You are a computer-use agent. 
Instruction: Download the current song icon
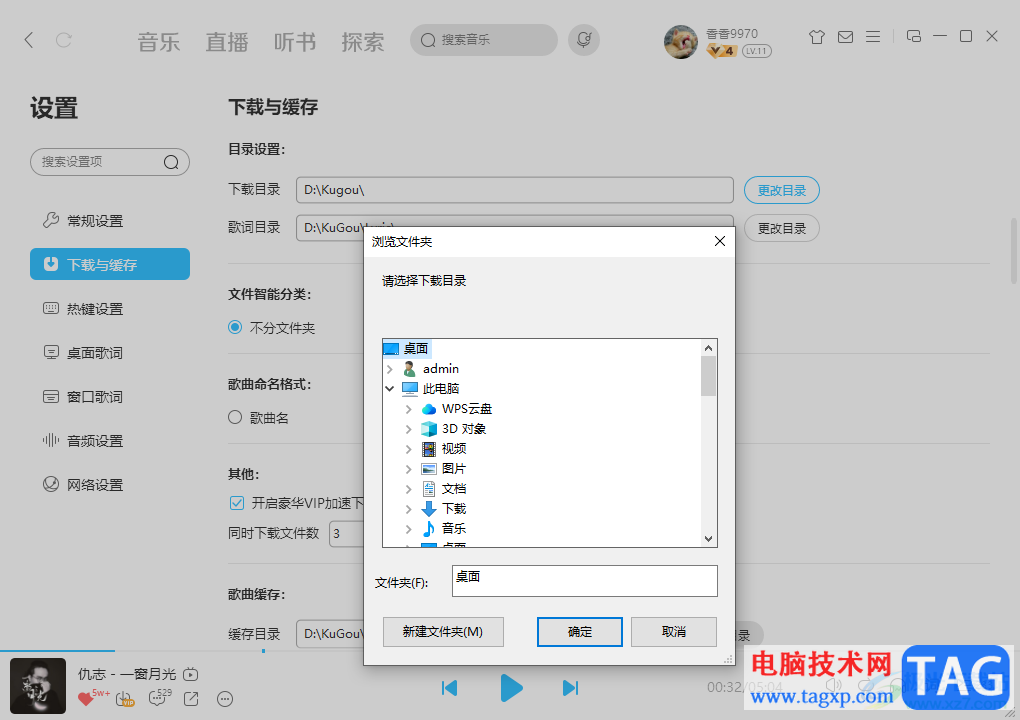point(124,699)
